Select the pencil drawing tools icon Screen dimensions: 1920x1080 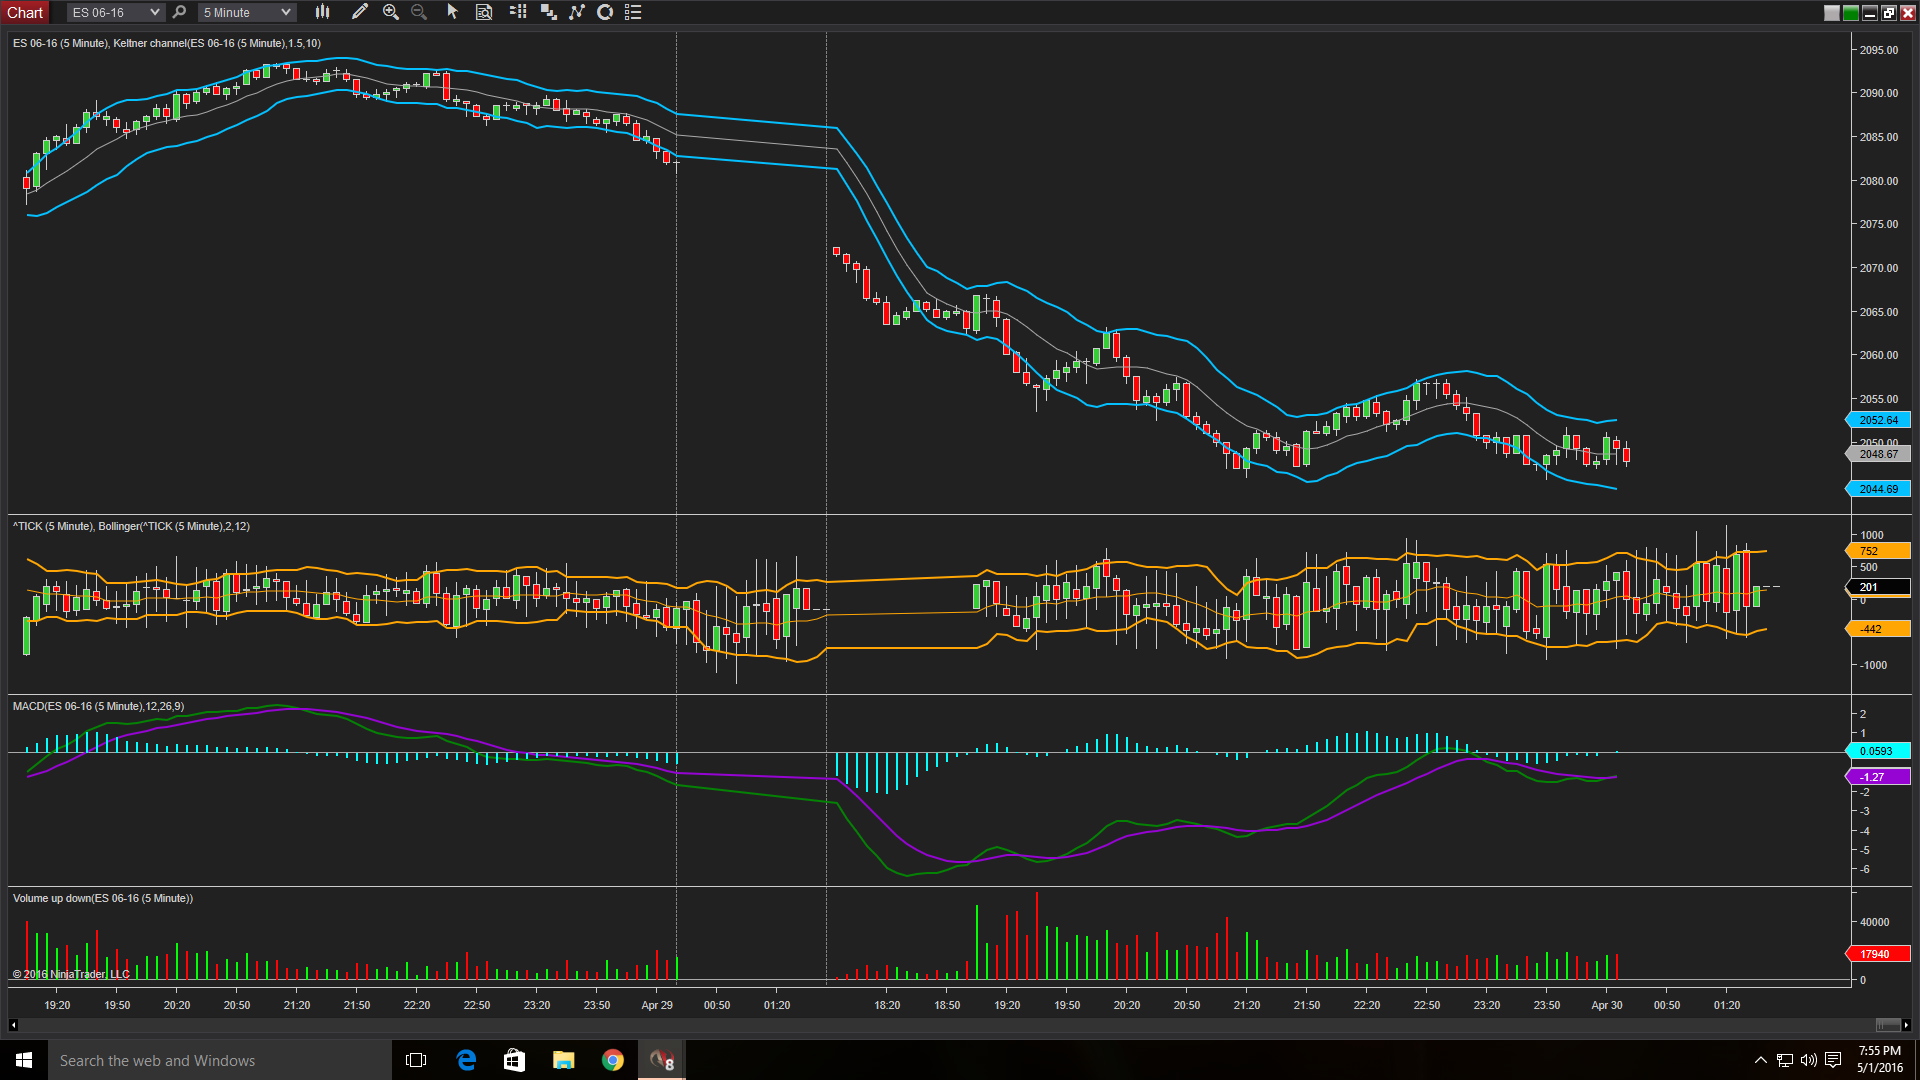tap(360, 12)
